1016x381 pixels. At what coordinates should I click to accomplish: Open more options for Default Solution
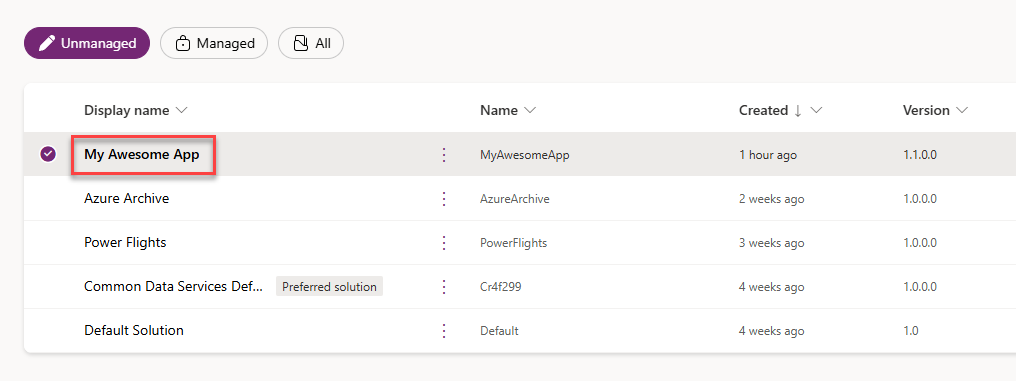coord(444,330)
